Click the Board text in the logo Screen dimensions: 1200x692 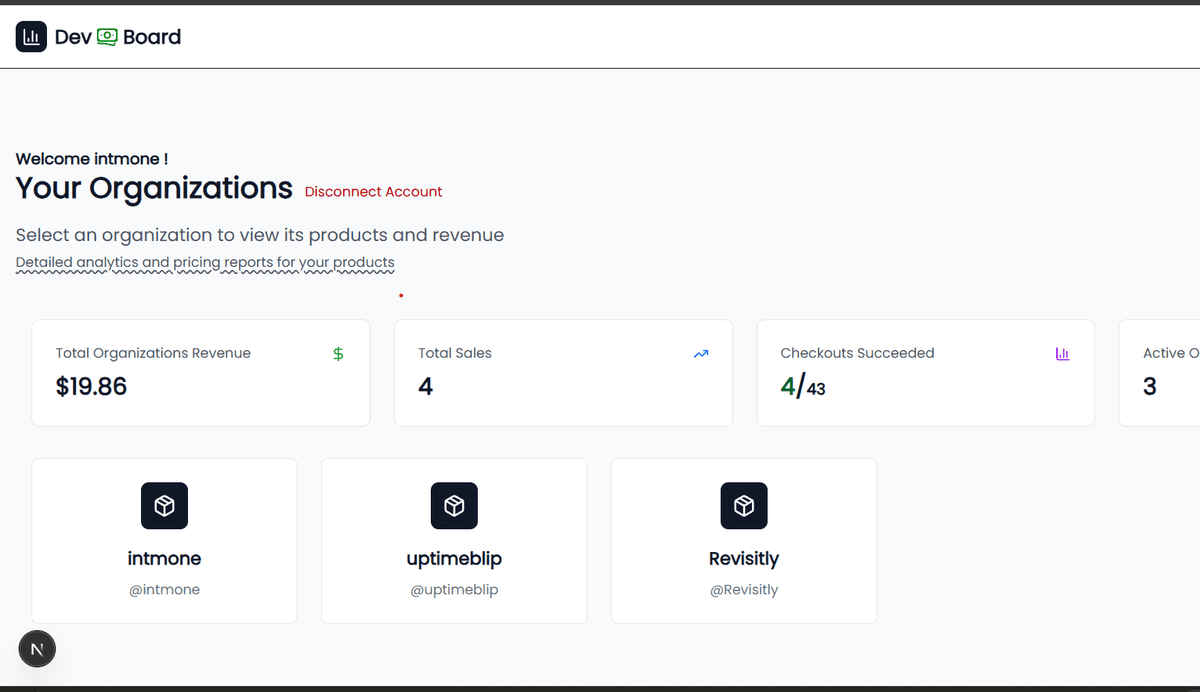[152, 37]
